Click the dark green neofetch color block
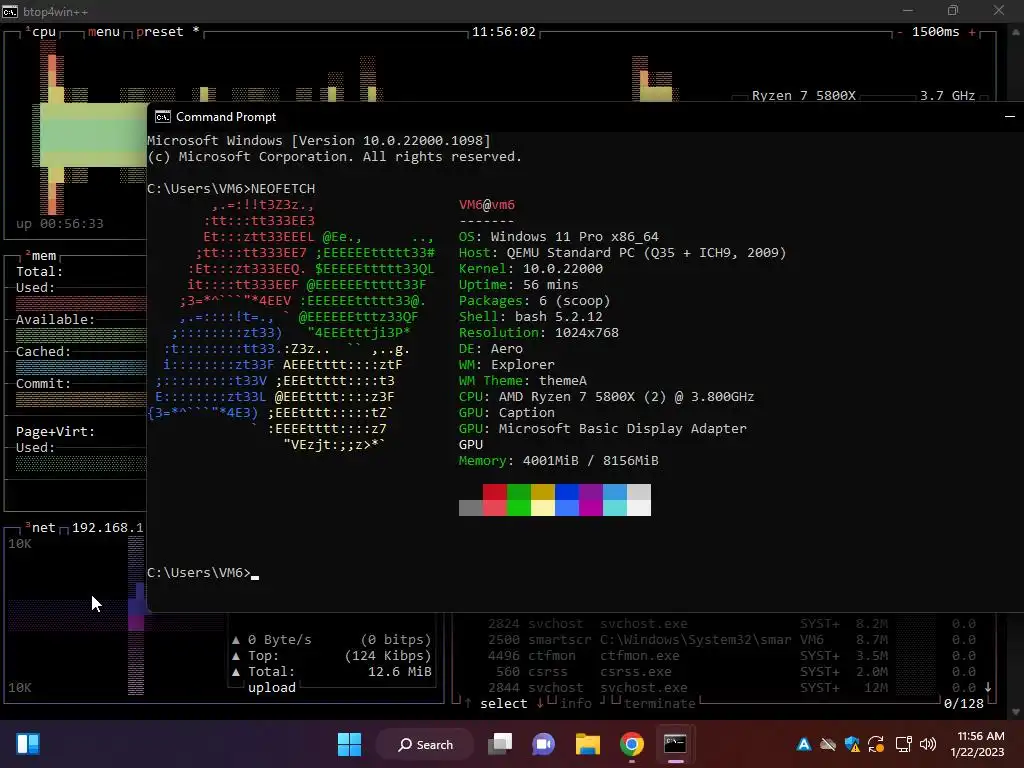Screen dimensions: 1024x768 519,492
